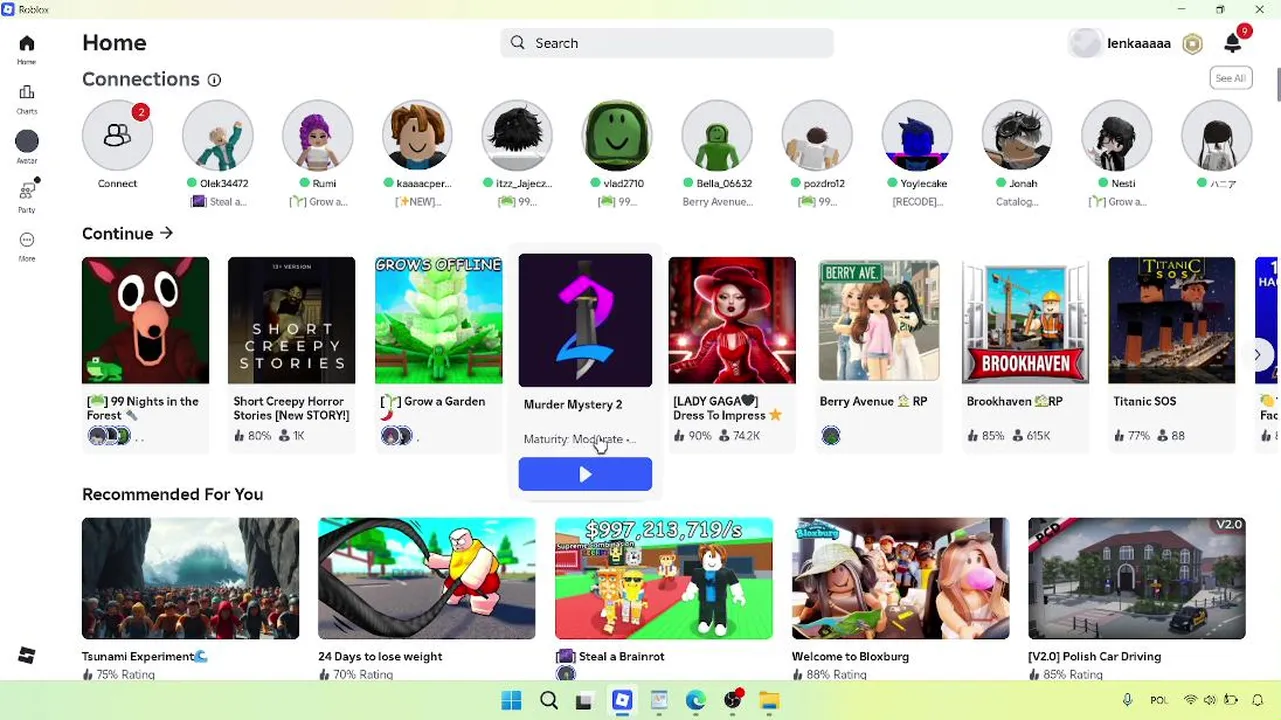Click the POL language indicator
The height and width of the screenshot is (720, 1281).
pyautogui.click(x=1159, y=701)
